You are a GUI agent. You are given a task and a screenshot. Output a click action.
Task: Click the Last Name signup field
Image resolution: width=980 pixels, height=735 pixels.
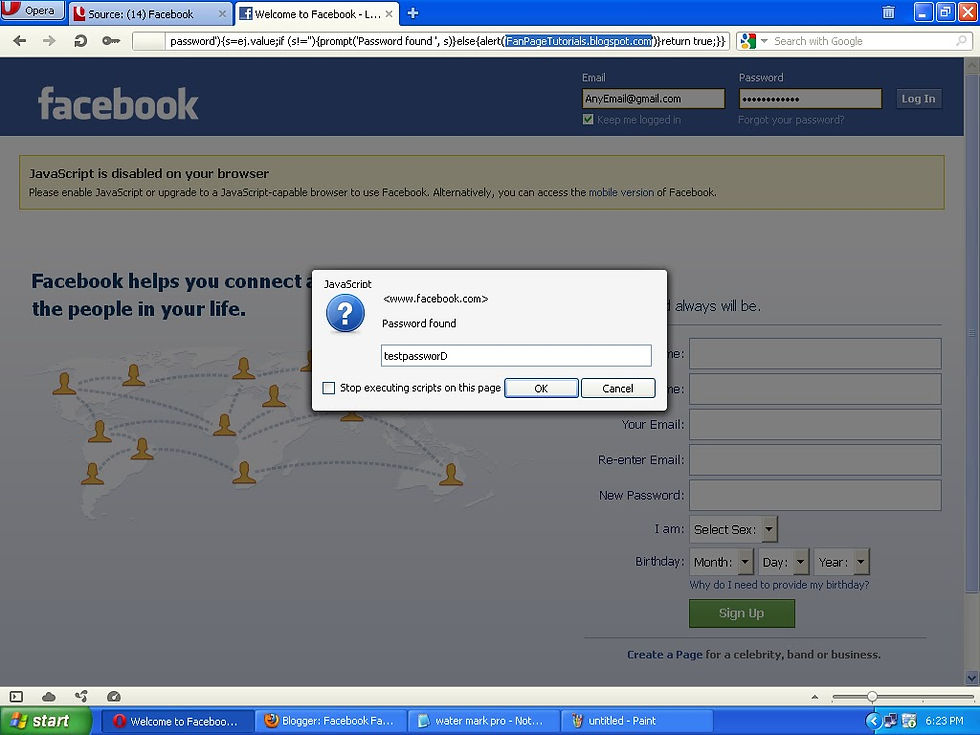point(815,389)
